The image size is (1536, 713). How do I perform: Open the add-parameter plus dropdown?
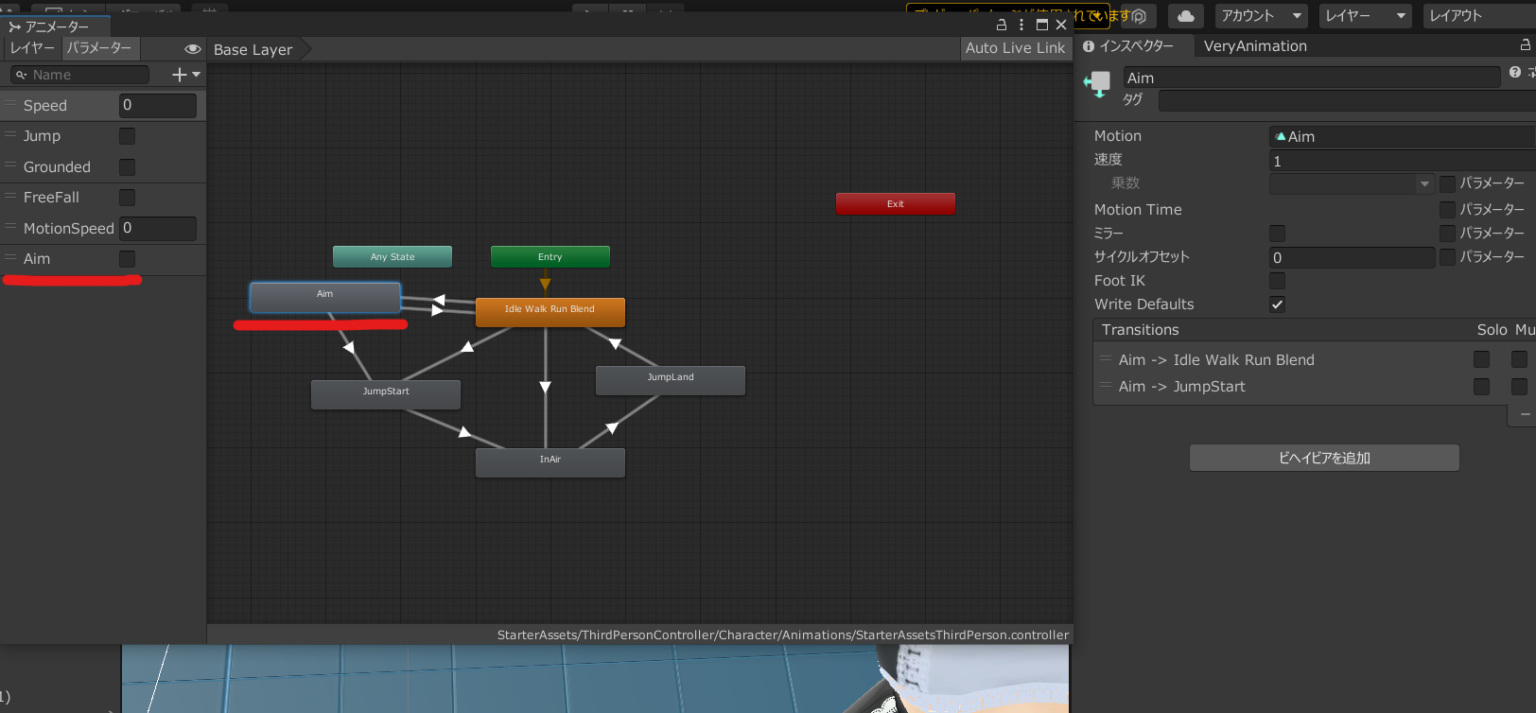coord(180,74)
